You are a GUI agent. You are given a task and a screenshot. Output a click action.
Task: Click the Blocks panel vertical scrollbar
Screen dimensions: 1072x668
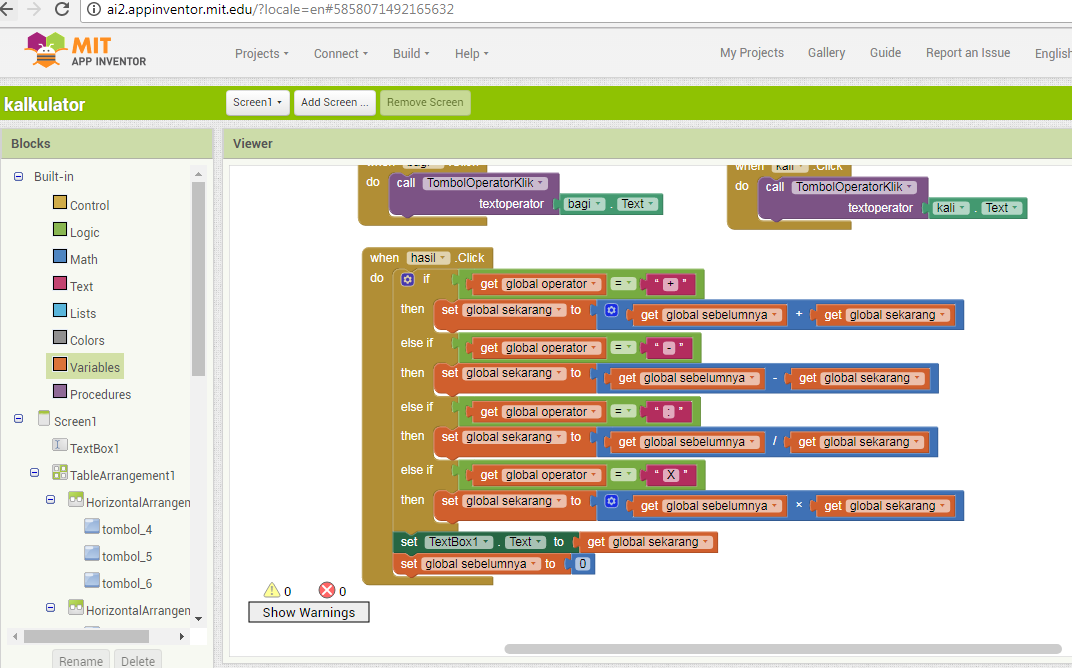coord(198,280)
